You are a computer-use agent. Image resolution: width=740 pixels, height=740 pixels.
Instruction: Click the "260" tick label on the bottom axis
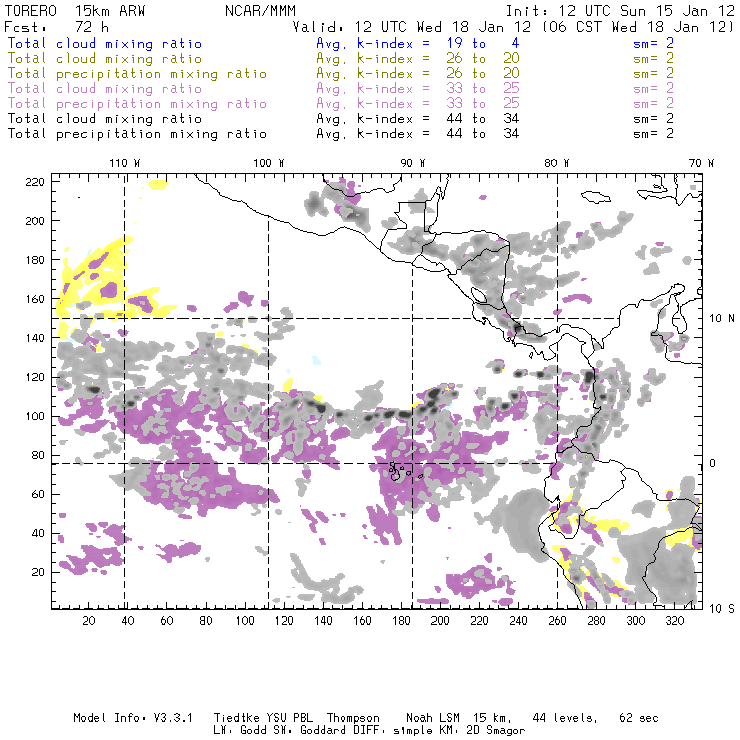557,621
